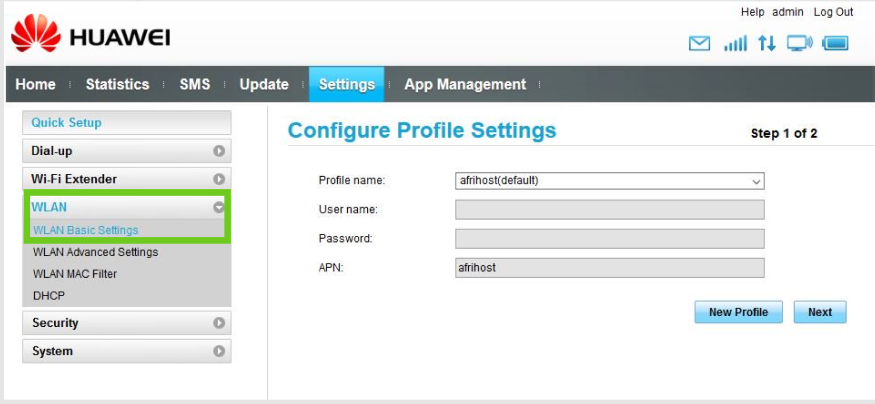This screenshot has width=875, height=404.
Task: Go to the Update tab
Action: tap(264, 84)
